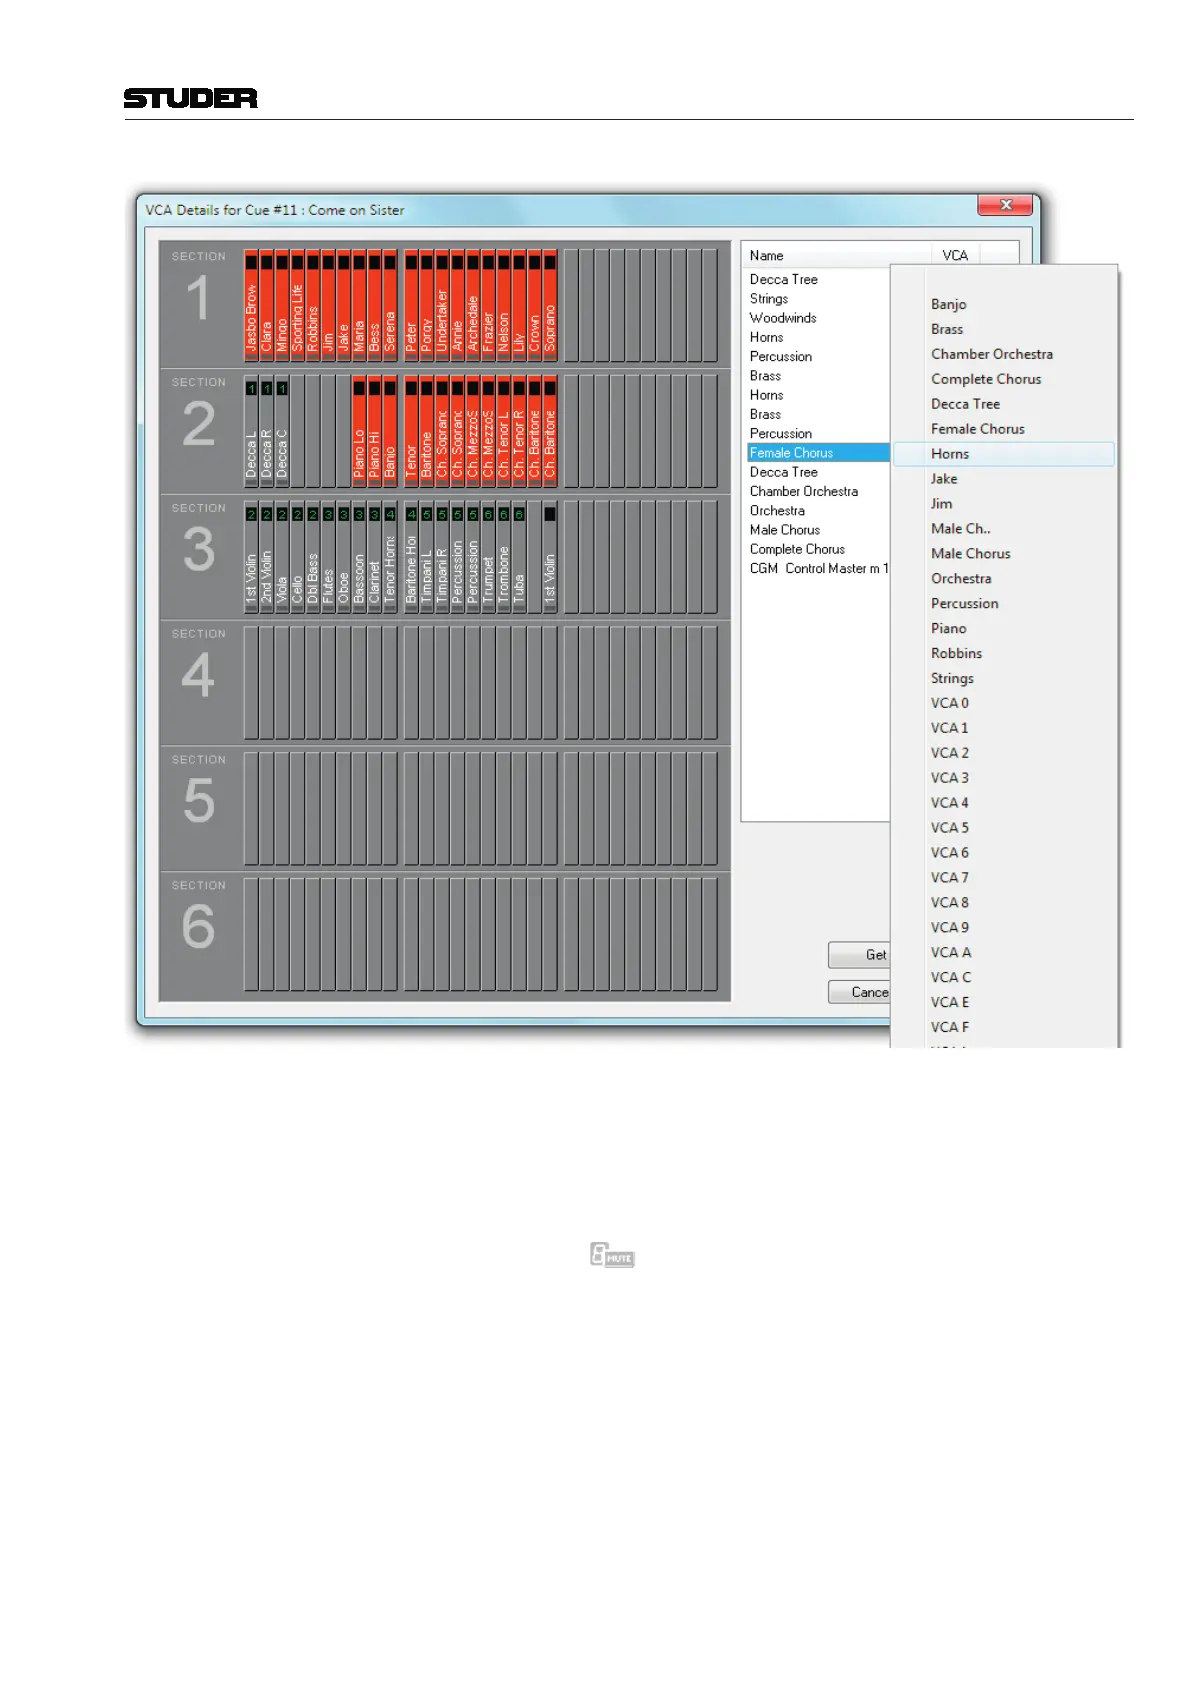Select the Banjo channel strip in Section 2

pyautogui.click(x=390, y=431)
